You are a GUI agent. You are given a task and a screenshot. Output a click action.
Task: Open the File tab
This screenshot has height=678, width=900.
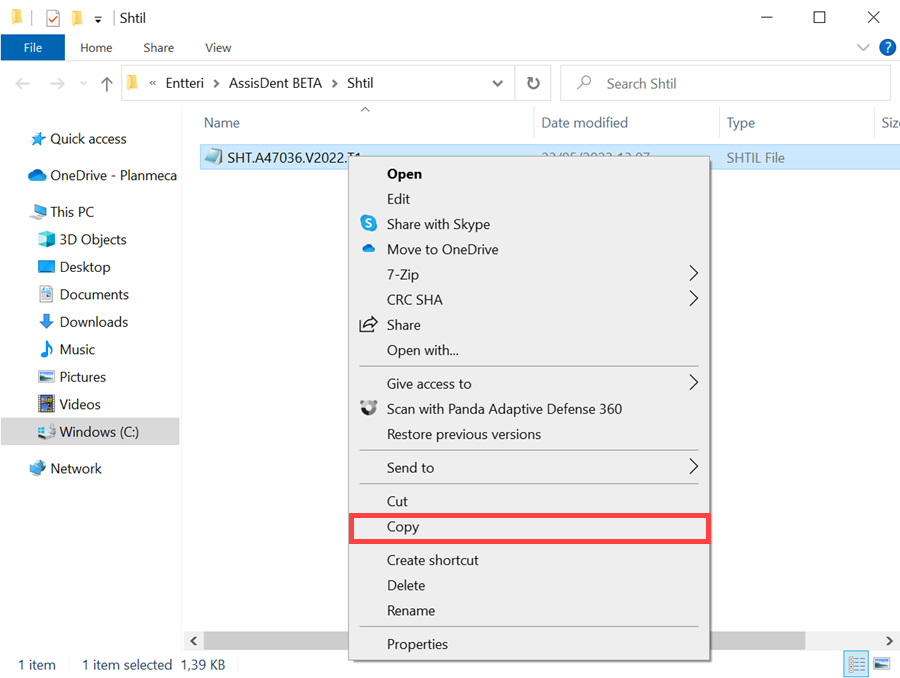tap(33, 48)
